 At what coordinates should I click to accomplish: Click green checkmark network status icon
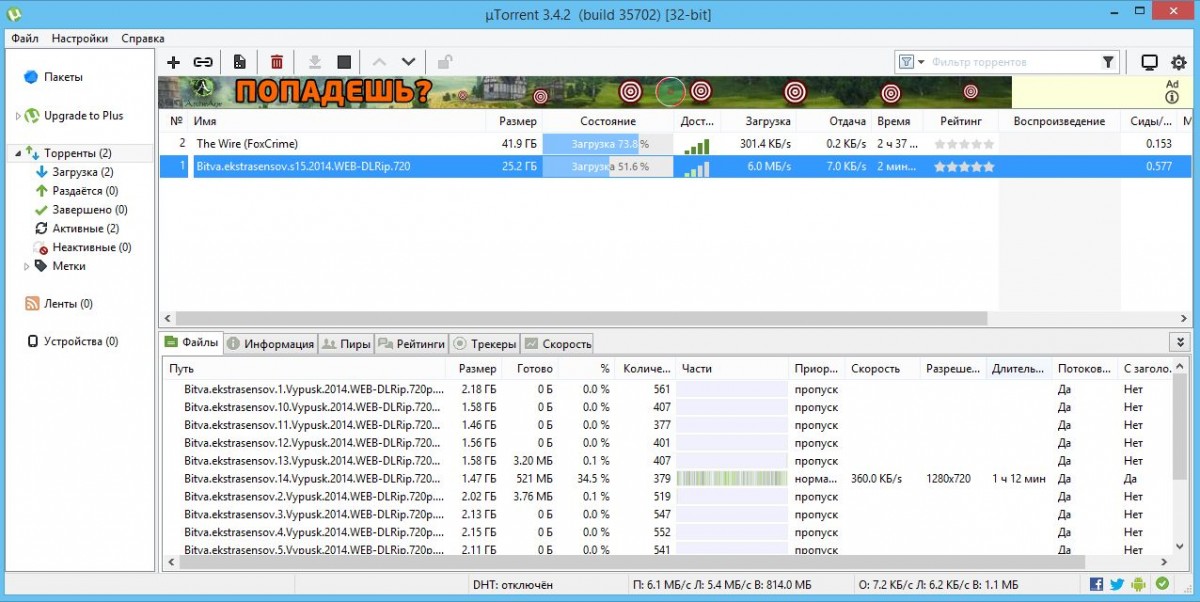1162,584
